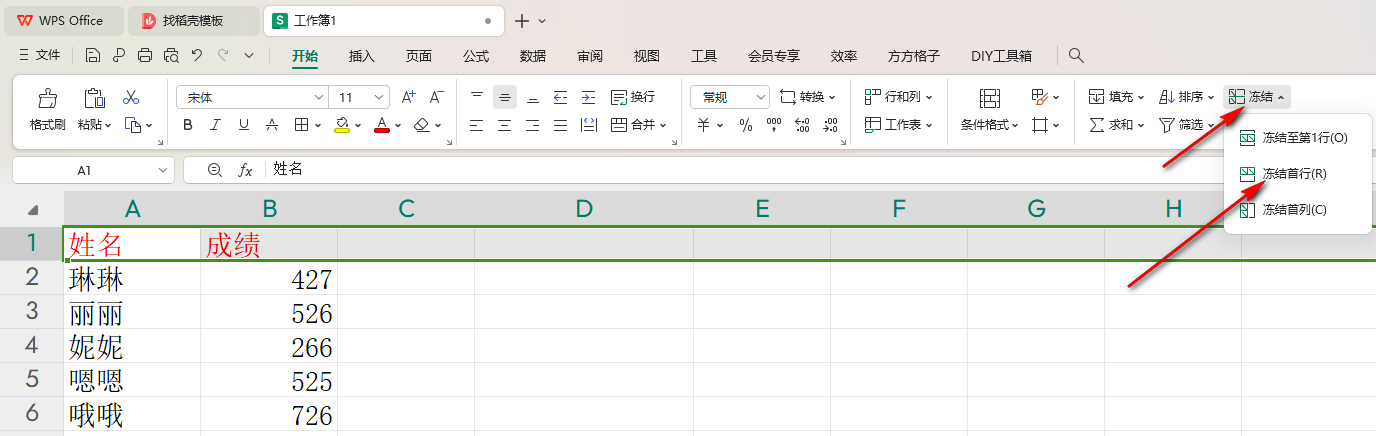Click the percent style icon
Screen dimensions: 1376x436
(x=745, y=125)
